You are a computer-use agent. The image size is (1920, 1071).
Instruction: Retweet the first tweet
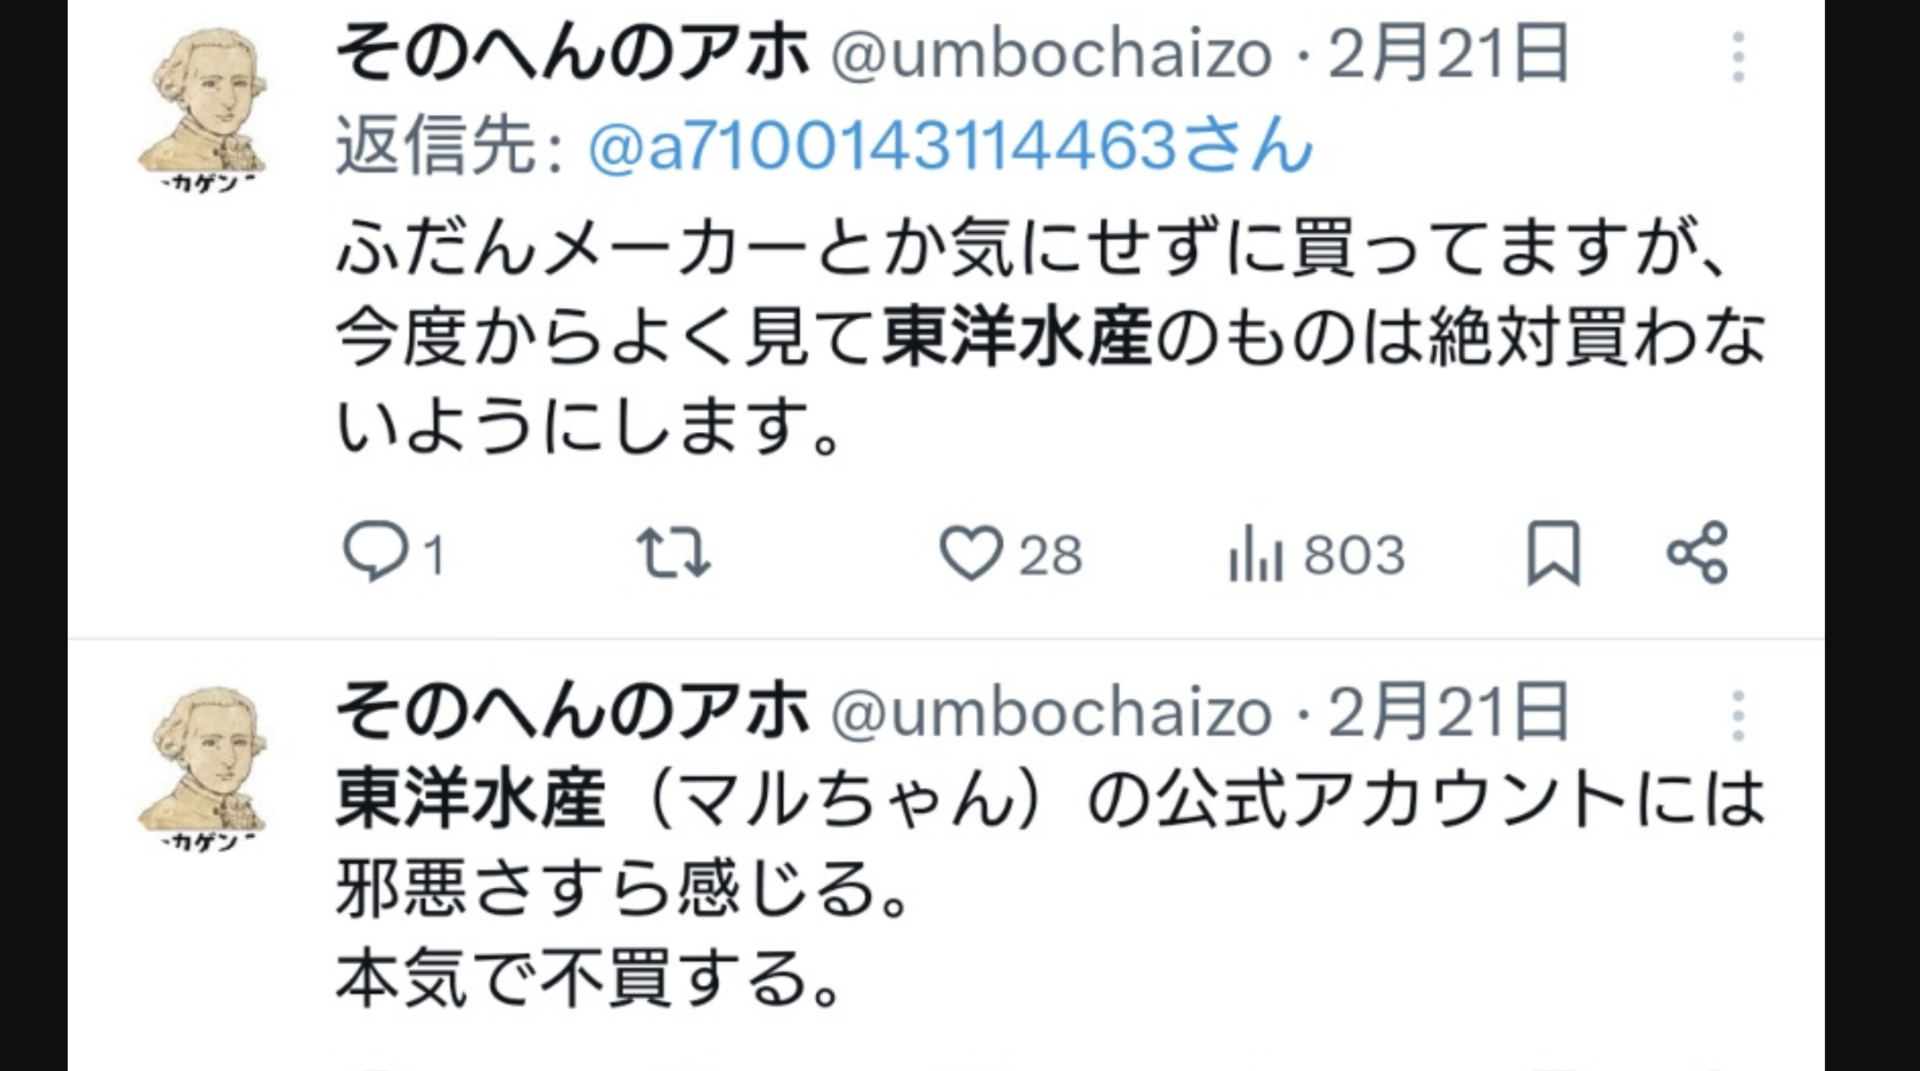coord(674,553)
